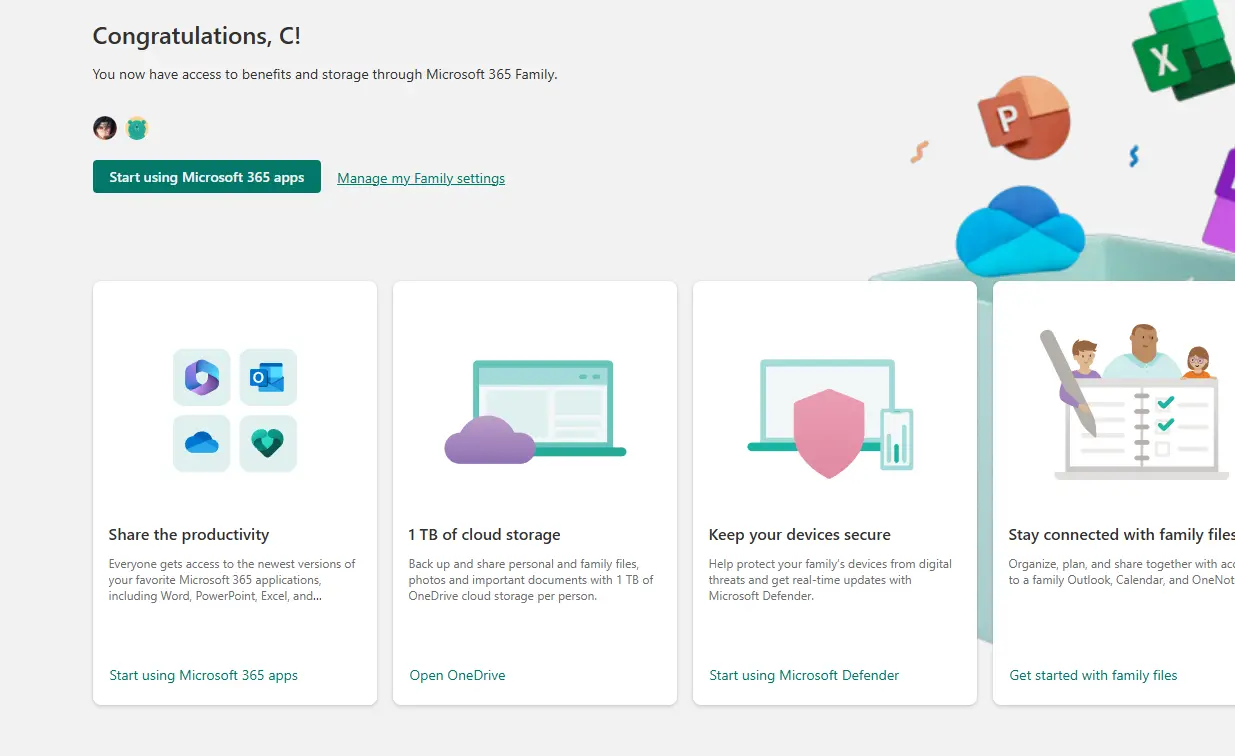The height and width of the screenshot is (756, 1235).
Task: Click the Microsoft Defender description text
Action: (x=830, y=580)
